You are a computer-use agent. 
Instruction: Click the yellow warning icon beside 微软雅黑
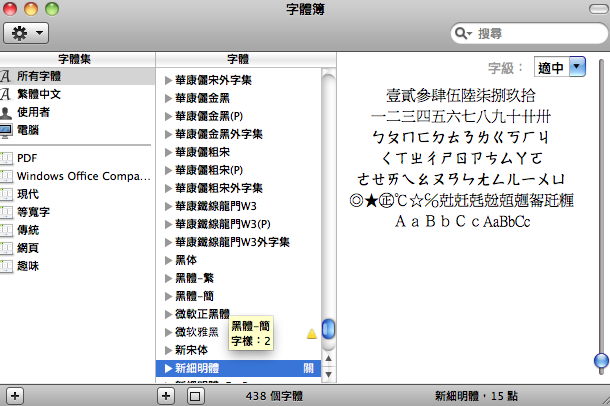312,334
